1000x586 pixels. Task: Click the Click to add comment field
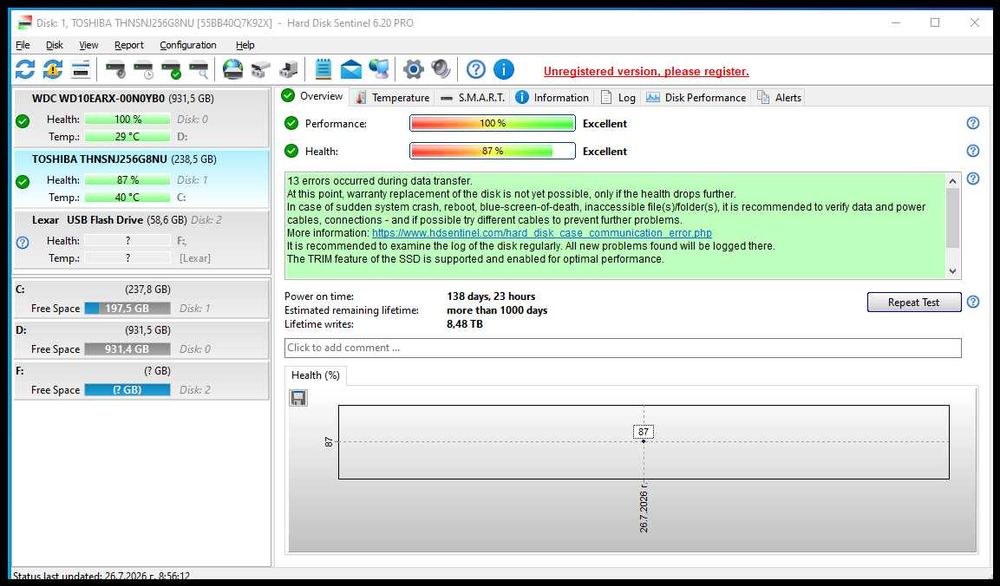pyautogui.click(x=622, y=348)
